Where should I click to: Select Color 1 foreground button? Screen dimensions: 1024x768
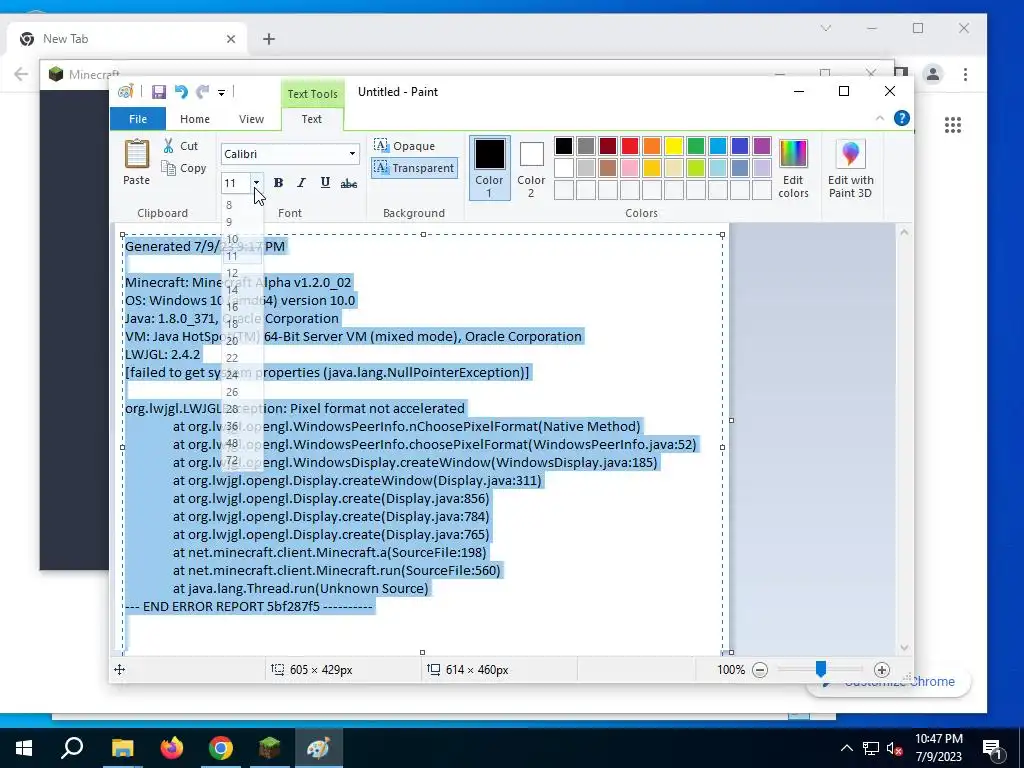[490, 168]
